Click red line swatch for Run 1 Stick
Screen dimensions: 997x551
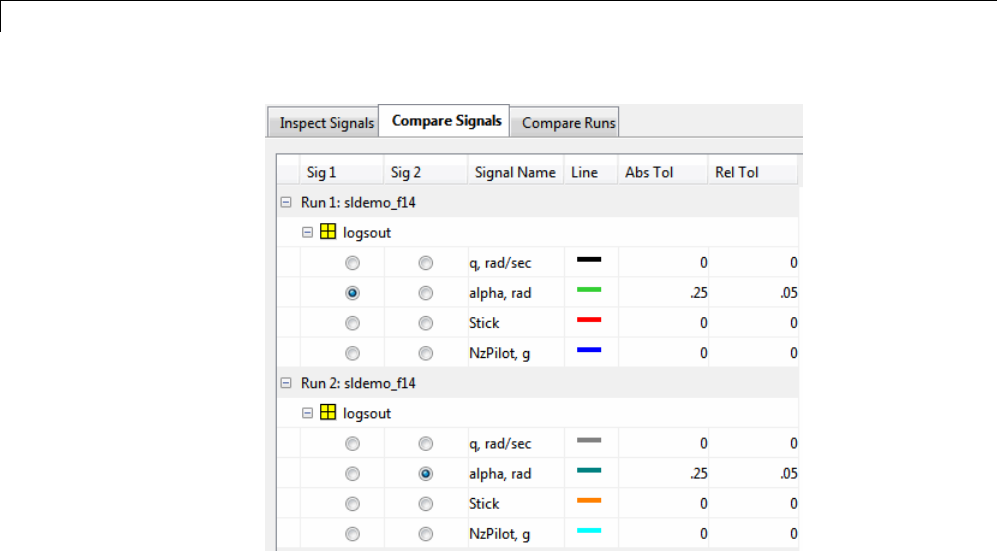tap(588, 320)
